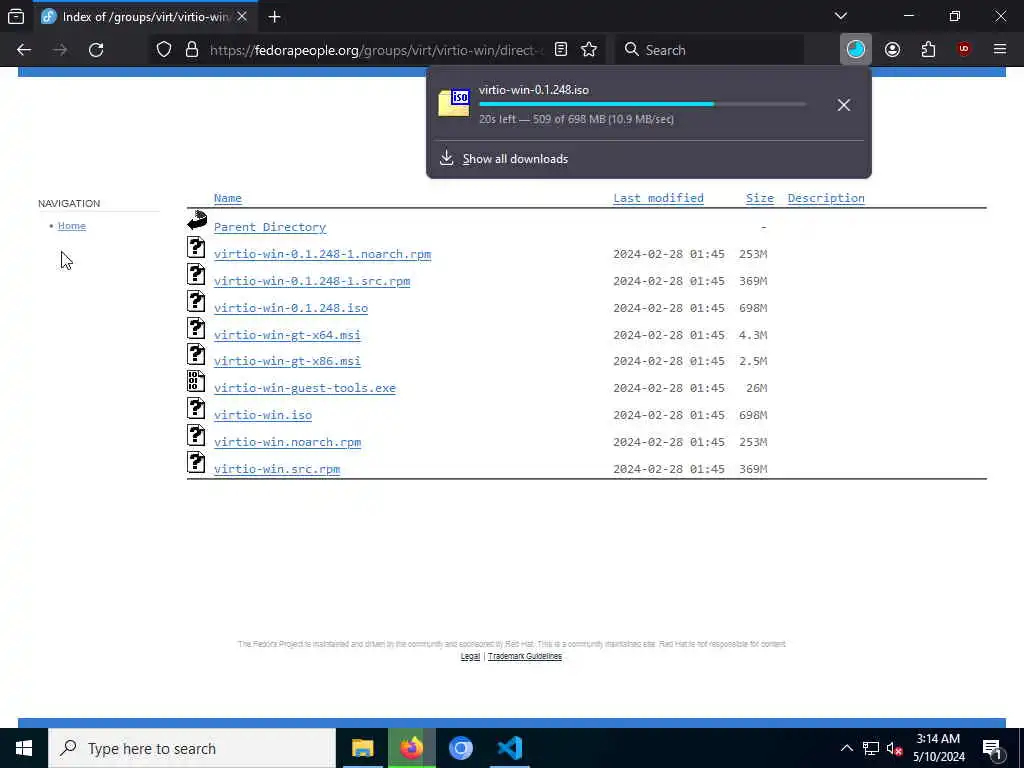The width and height of the screenshot is (1024, 768).
Task: Download virtio-win-0.1.248-1.noarch.rpm
Action: (323, 254)
